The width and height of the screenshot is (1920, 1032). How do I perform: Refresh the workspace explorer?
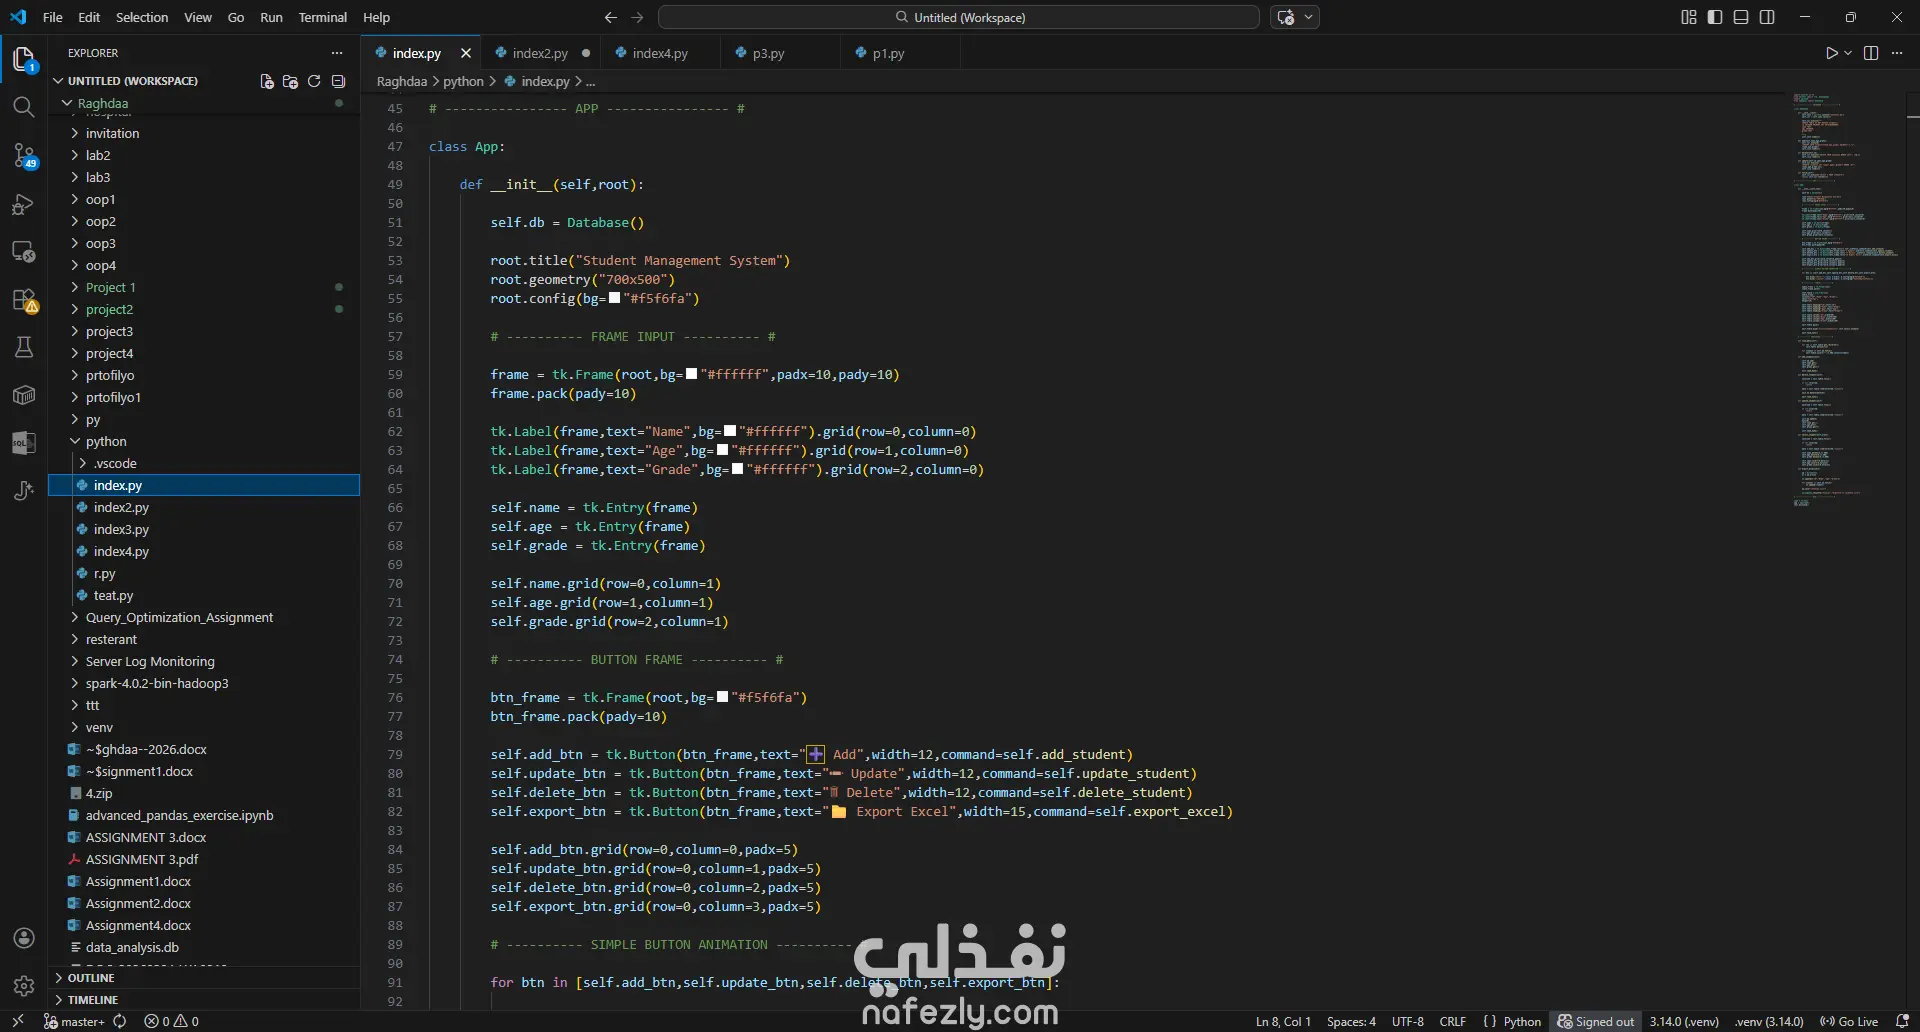314,81
